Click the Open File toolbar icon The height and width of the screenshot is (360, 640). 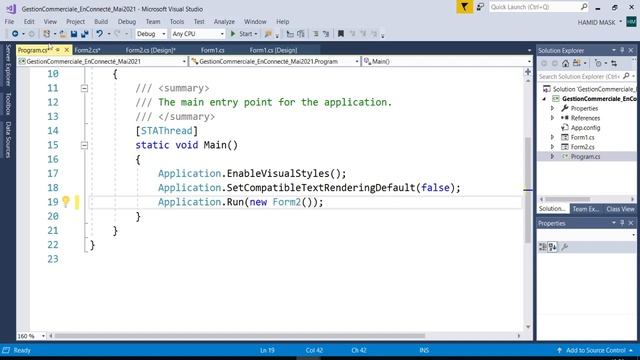[x=62, y=34]
